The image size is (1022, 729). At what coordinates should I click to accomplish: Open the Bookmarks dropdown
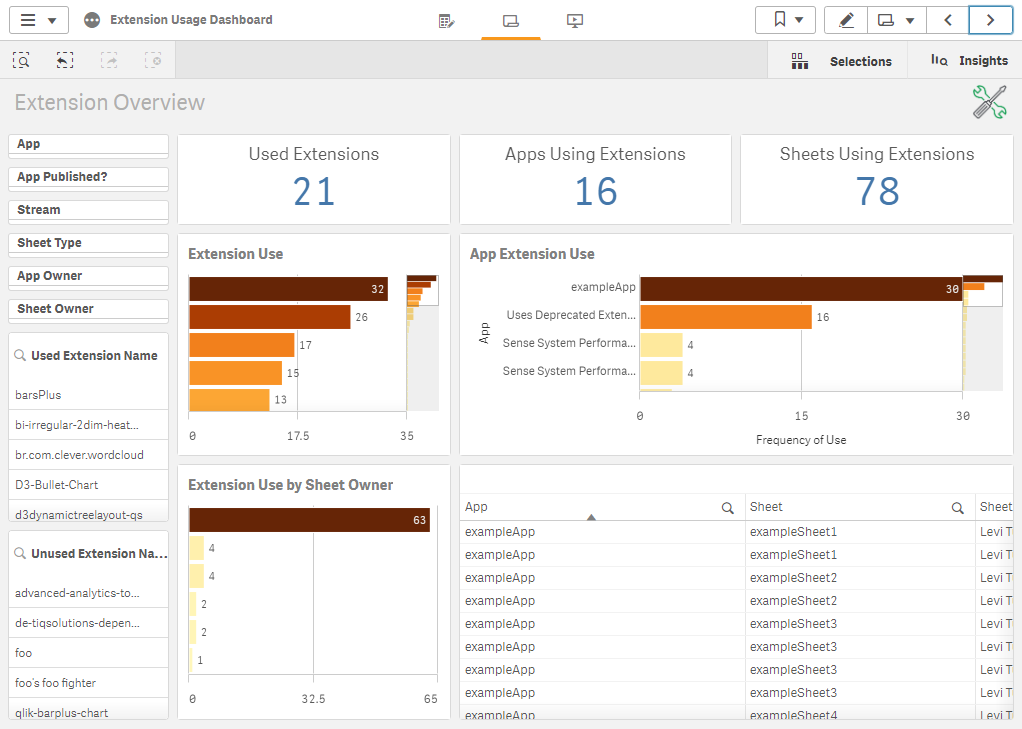[785, 20]
